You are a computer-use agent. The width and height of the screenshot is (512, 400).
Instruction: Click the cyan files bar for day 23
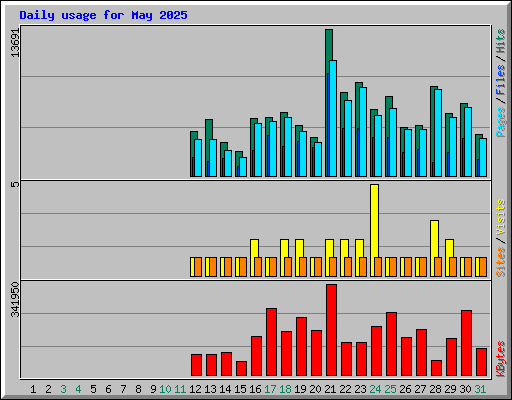(363, 132)
